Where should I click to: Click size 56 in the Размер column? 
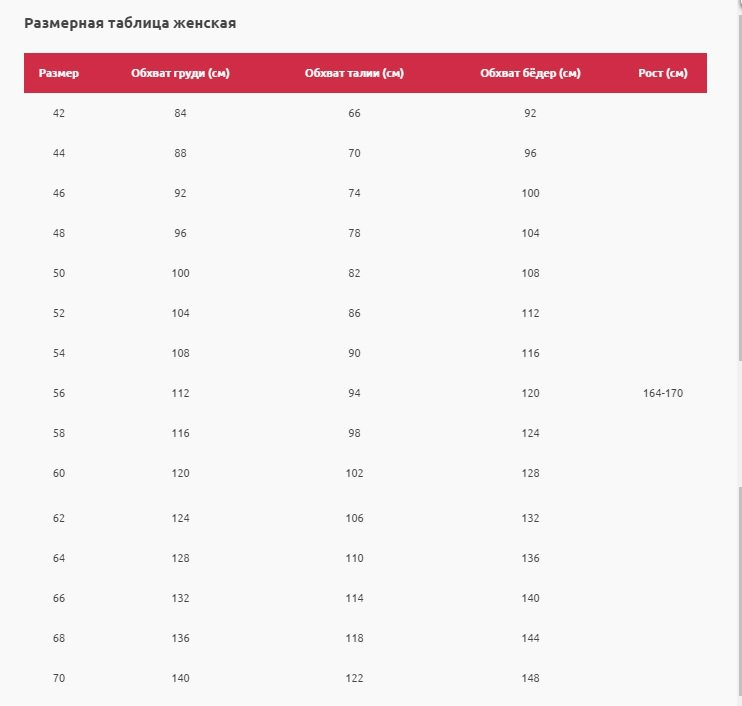pos(58,393)
